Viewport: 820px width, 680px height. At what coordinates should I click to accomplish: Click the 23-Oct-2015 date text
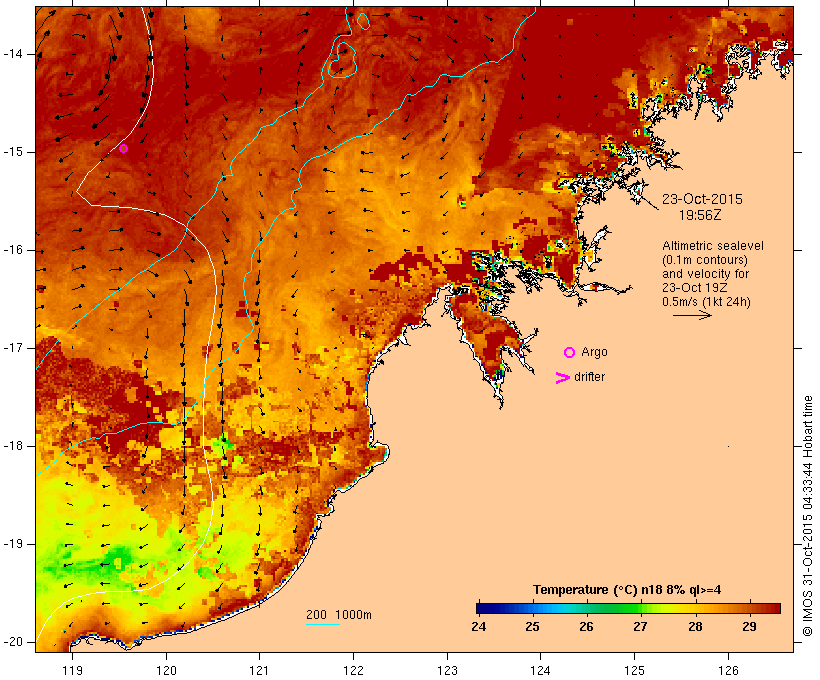click(702, 199)
